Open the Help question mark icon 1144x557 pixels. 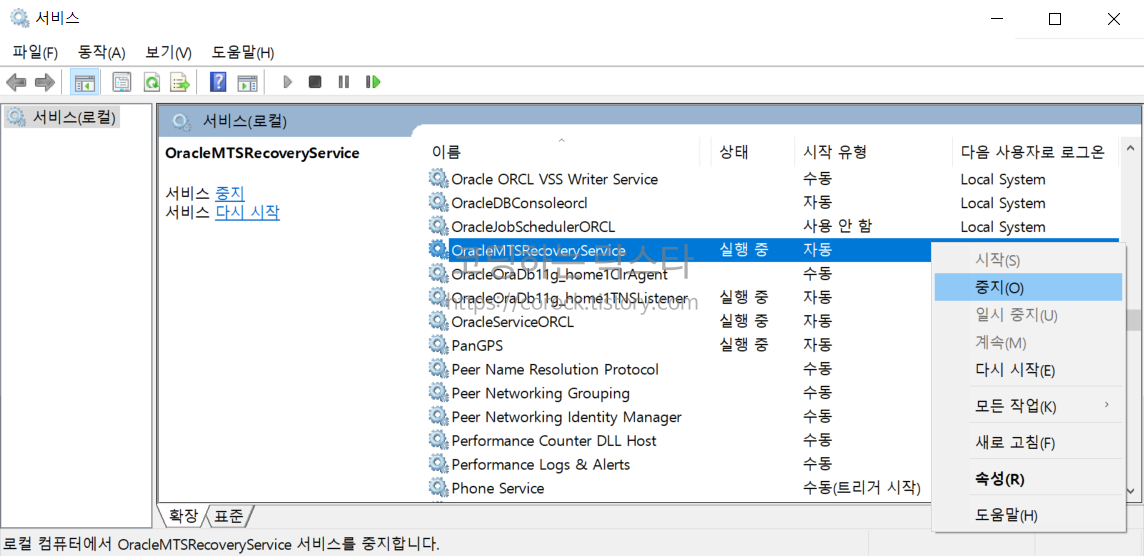(217, 82)
